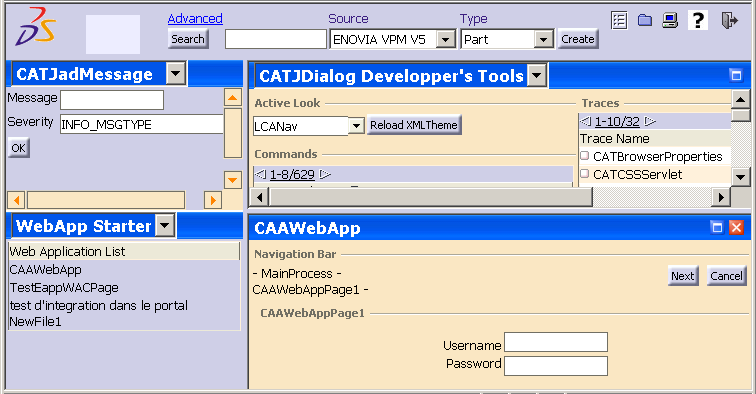The width and height of the screenshot is (756, 394).
Task: Maximize the CAAWebApp panel
Action: click(x=717, y=227)
